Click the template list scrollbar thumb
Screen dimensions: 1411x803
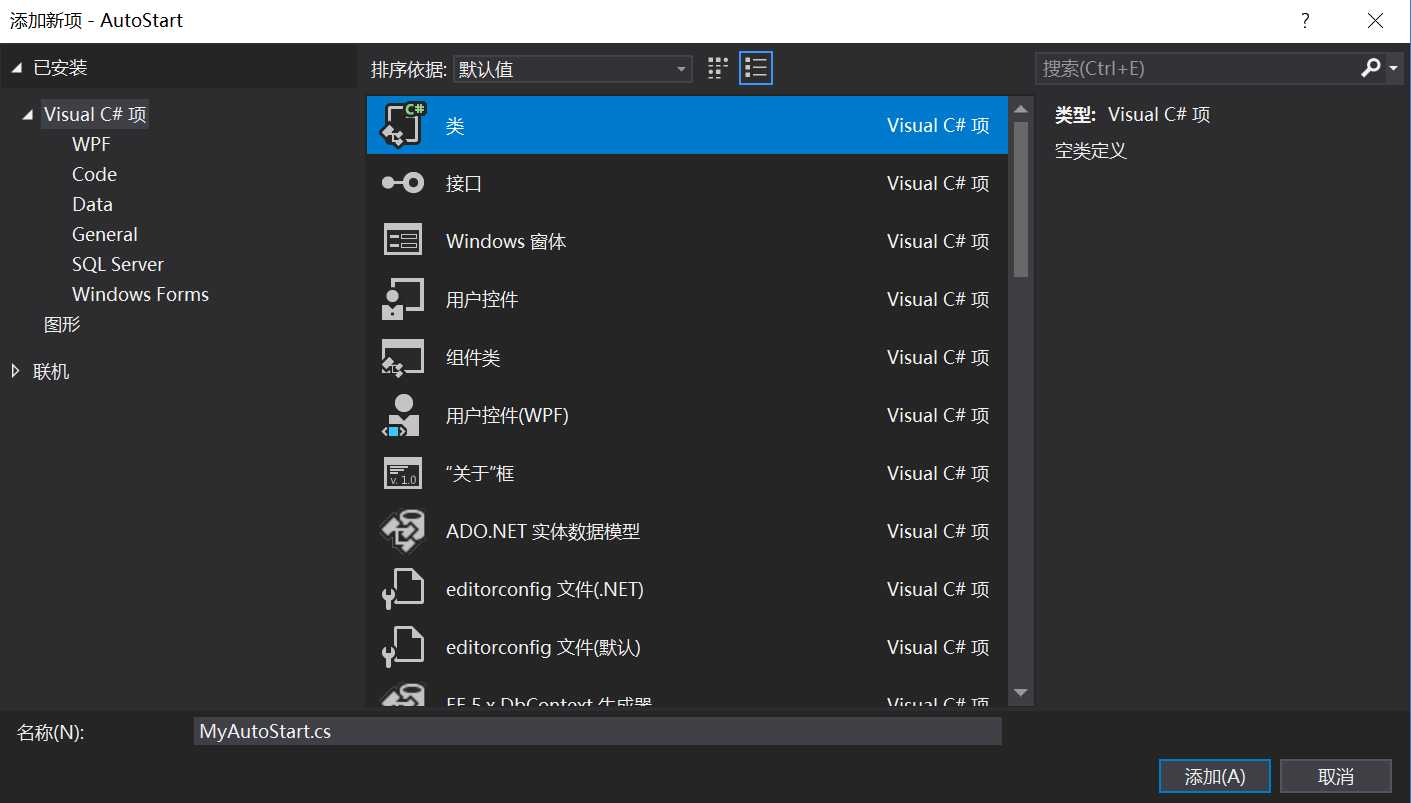click(1021, 199)
